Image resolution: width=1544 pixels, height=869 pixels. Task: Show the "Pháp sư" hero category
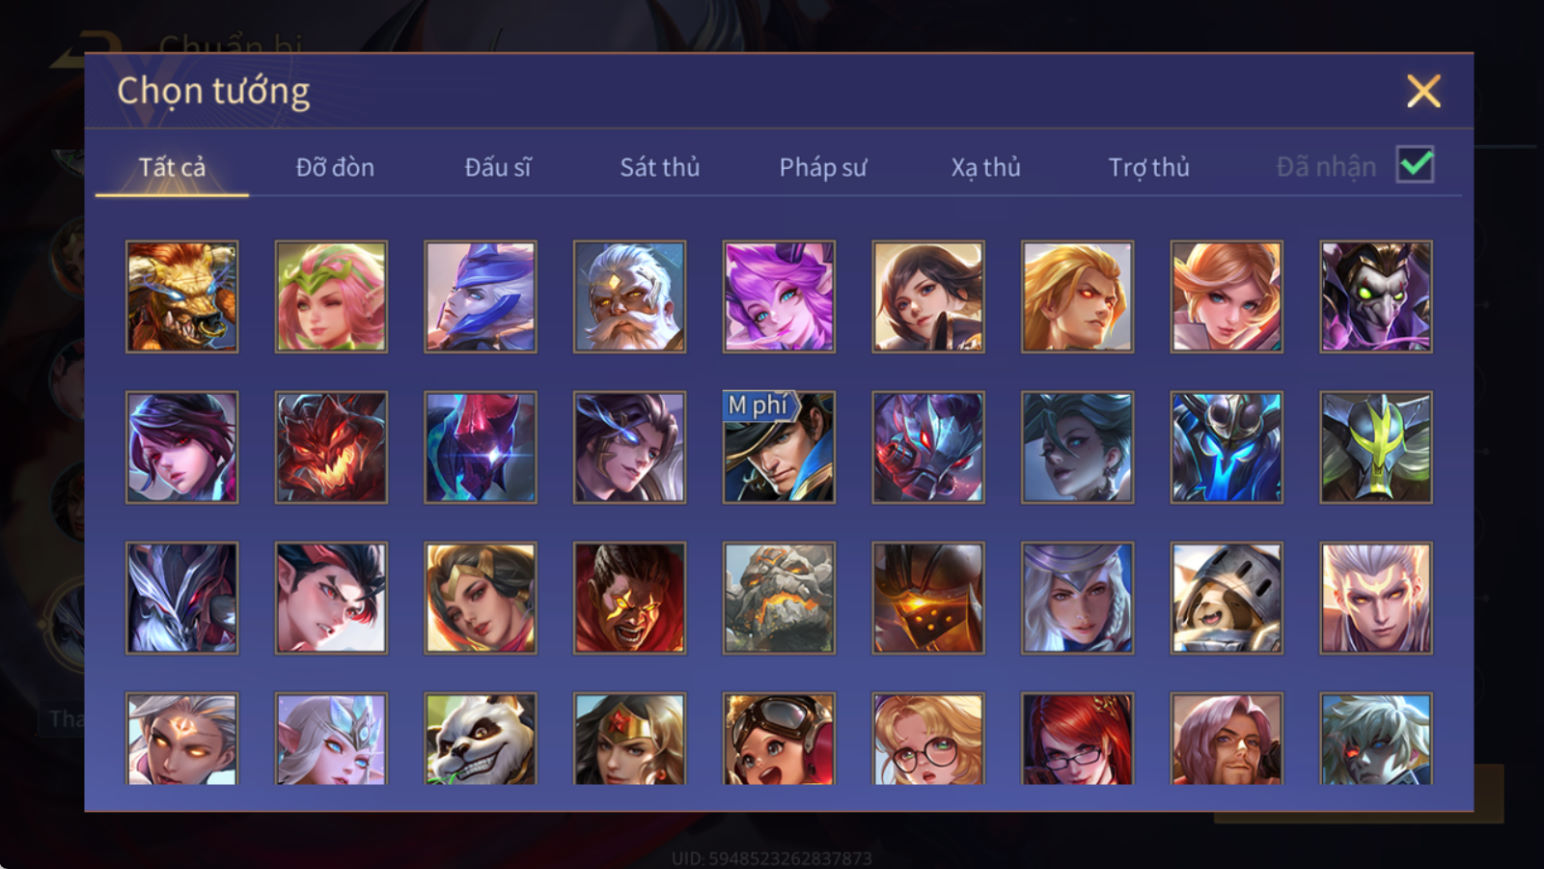(x=823, y=167)
